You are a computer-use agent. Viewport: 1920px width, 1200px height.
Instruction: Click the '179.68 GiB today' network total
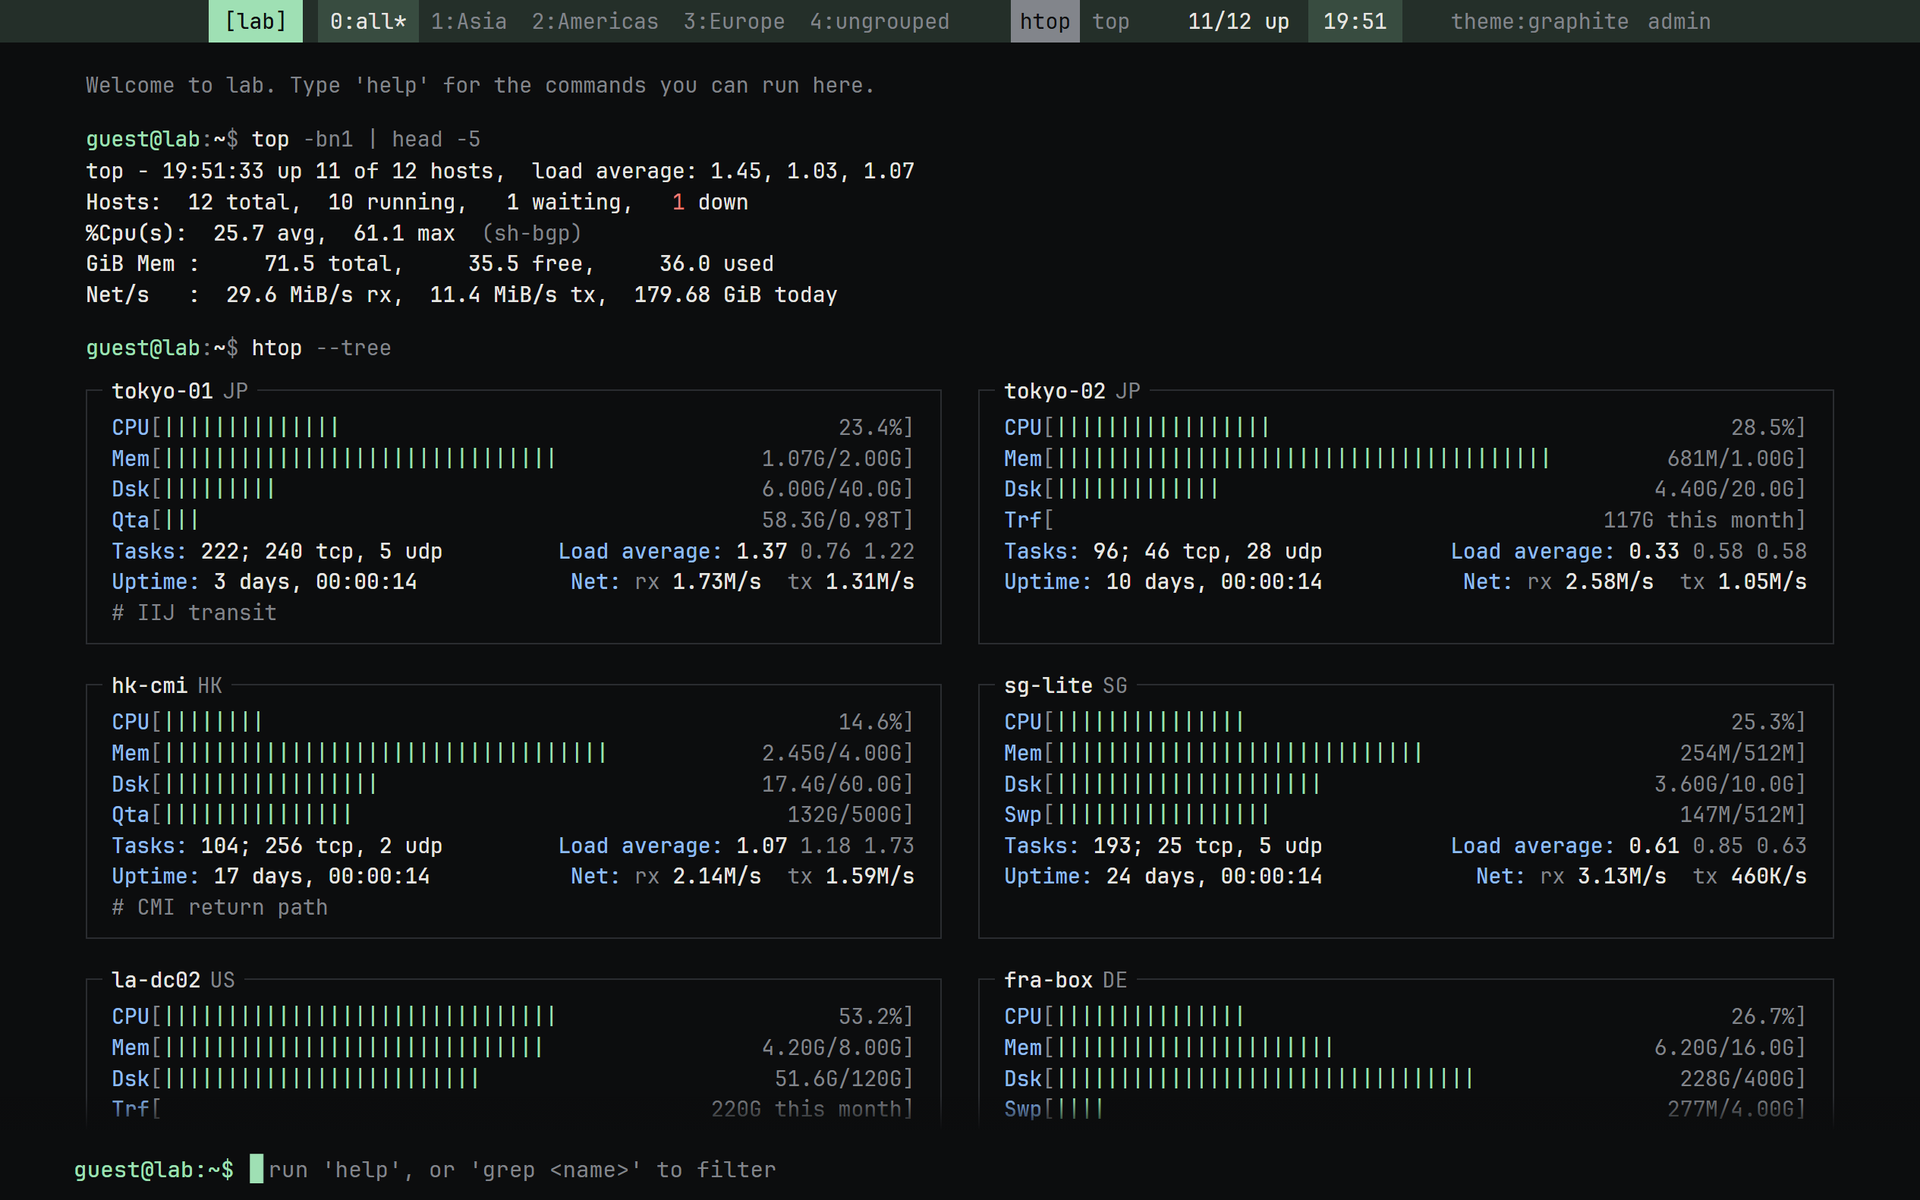[735, 295]
